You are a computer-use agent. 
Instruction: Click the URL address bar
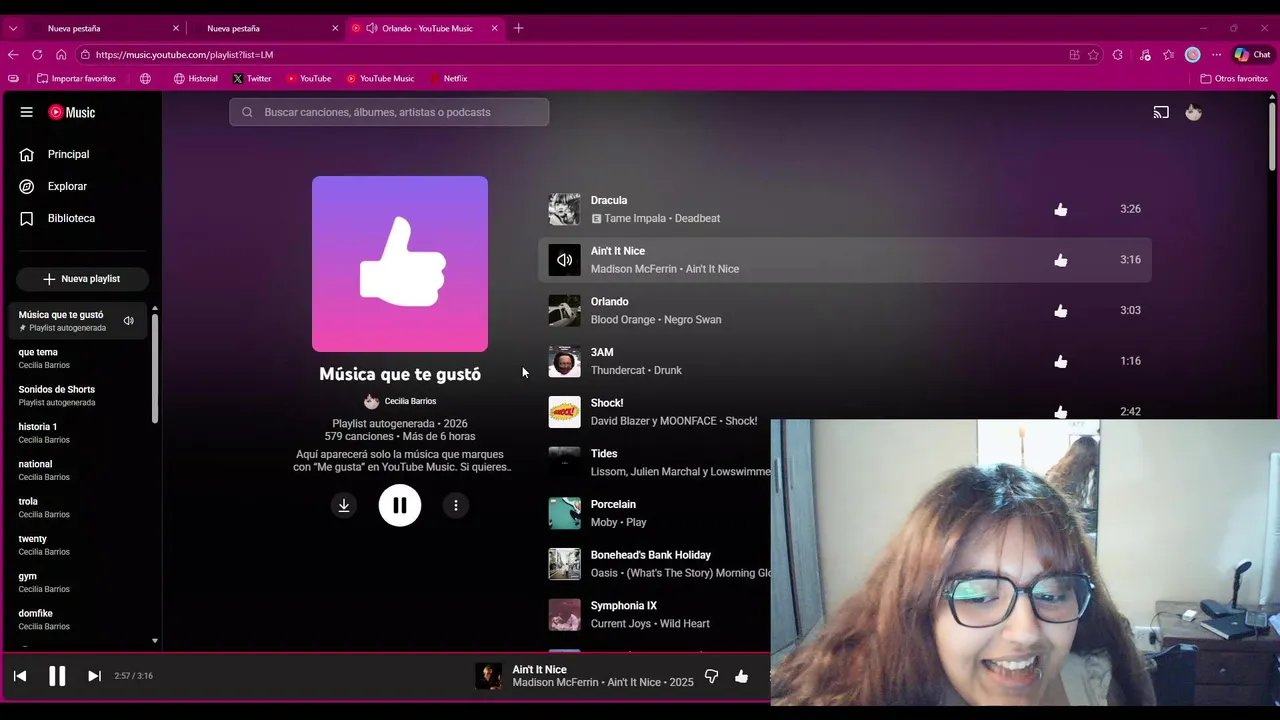coord(570,55)
